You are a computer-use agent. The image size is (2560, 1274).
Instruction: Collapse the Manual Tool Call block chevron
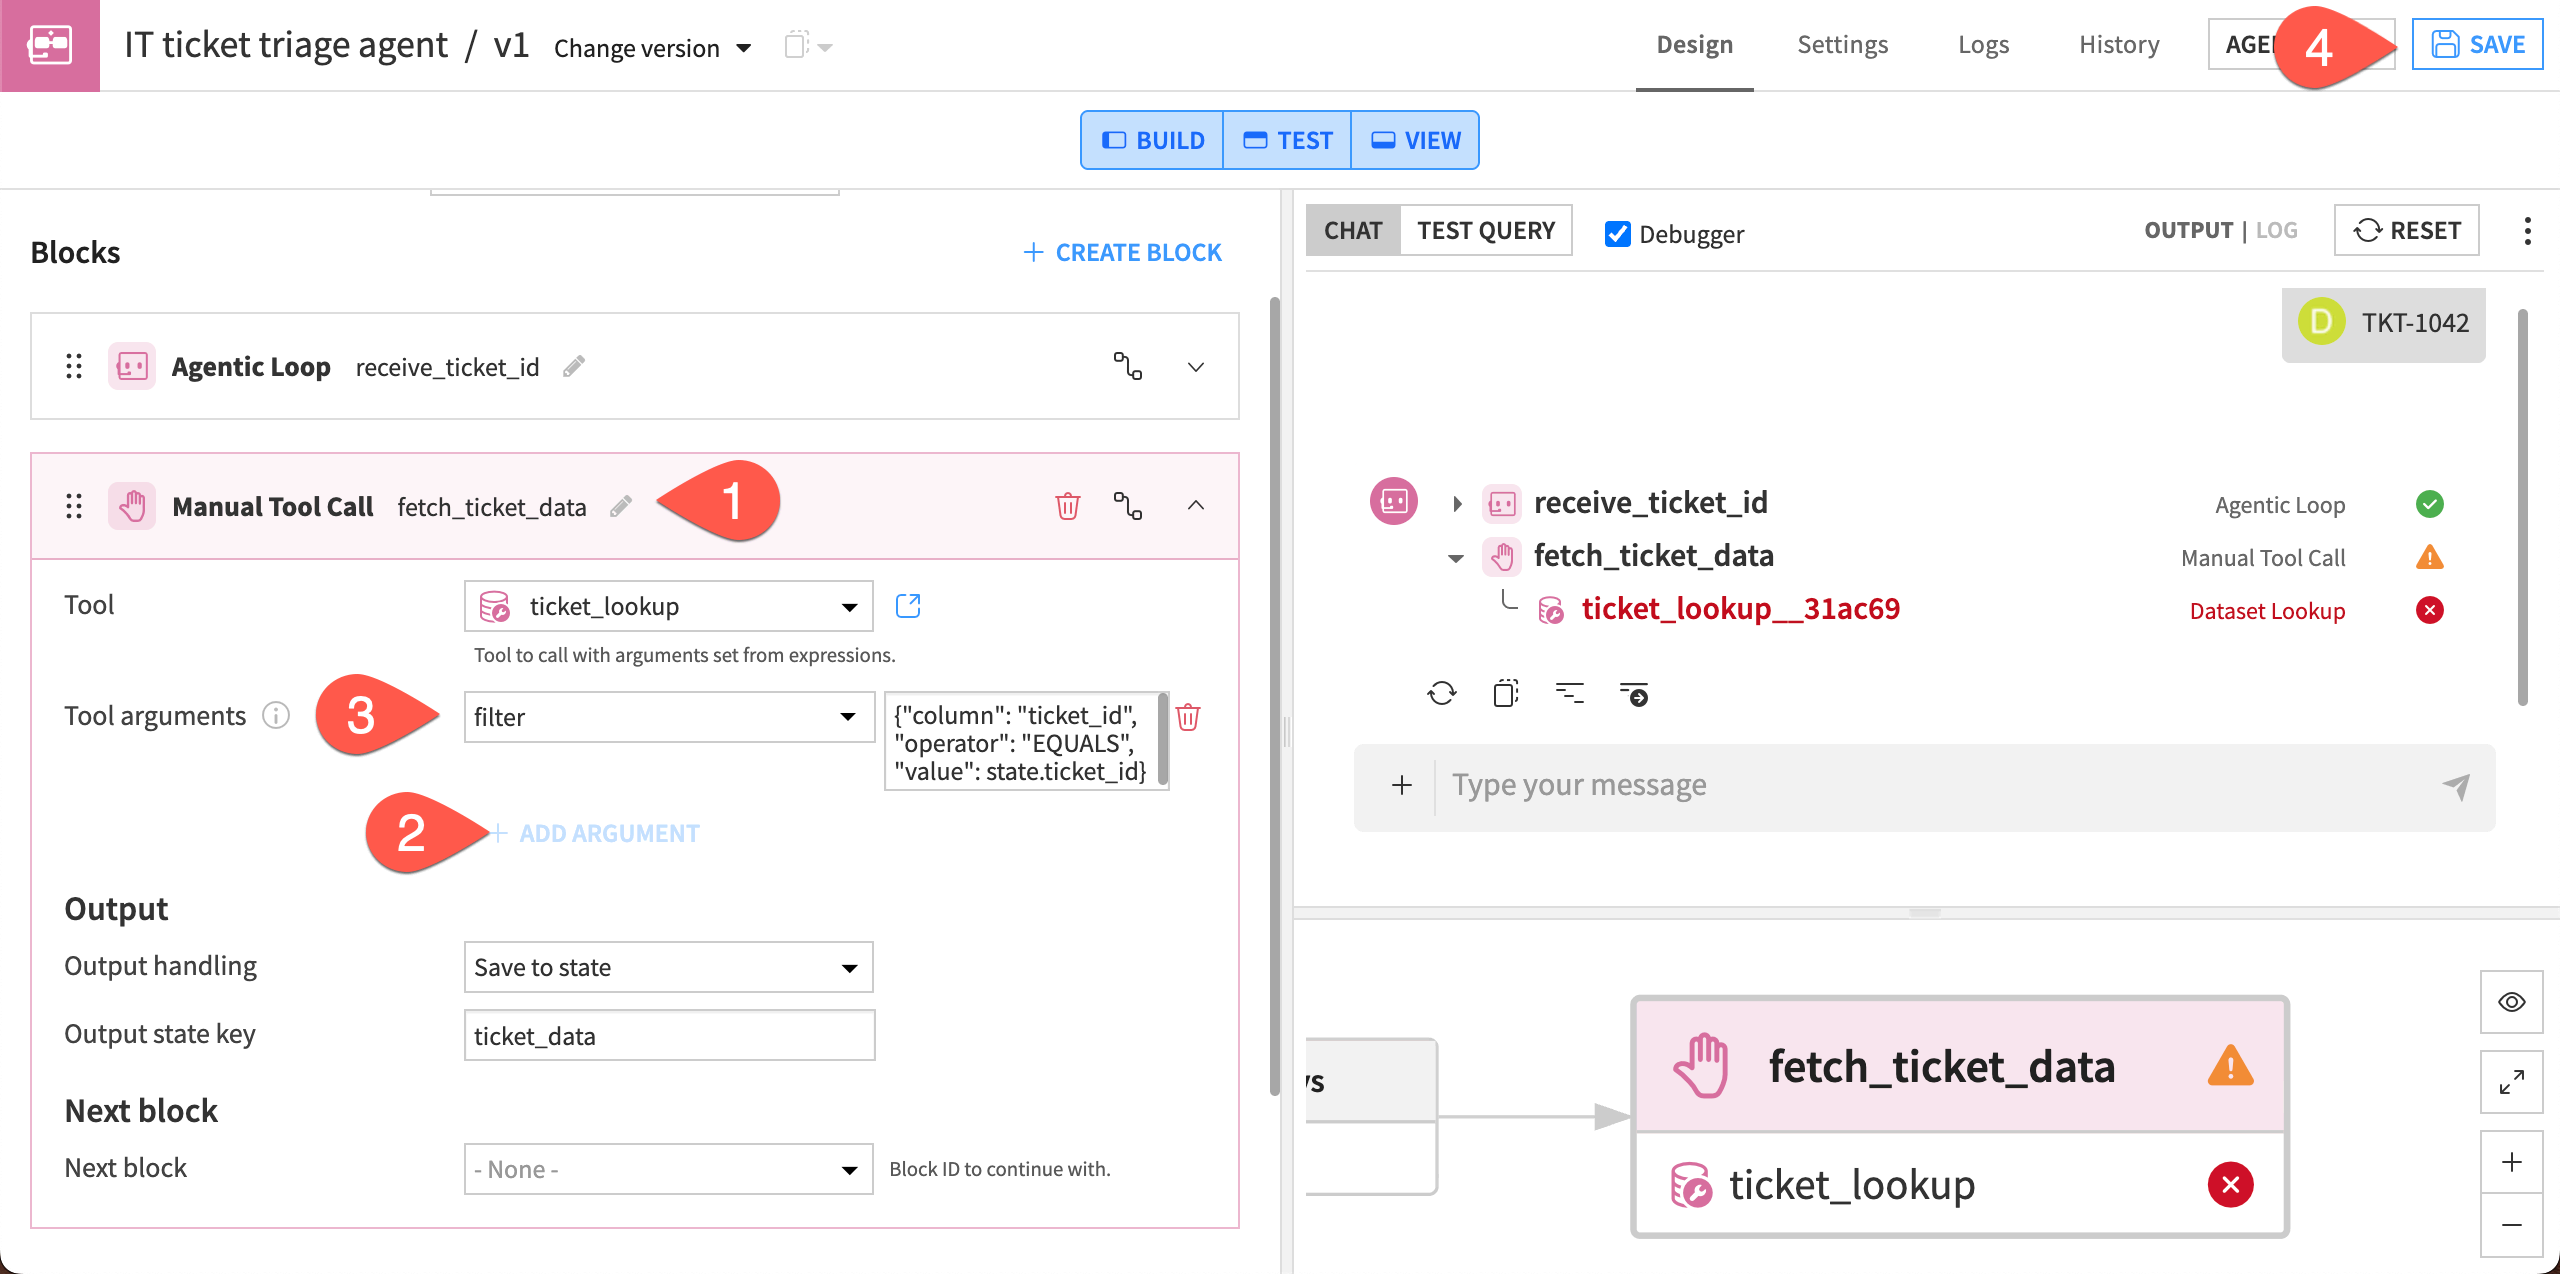1196,506
